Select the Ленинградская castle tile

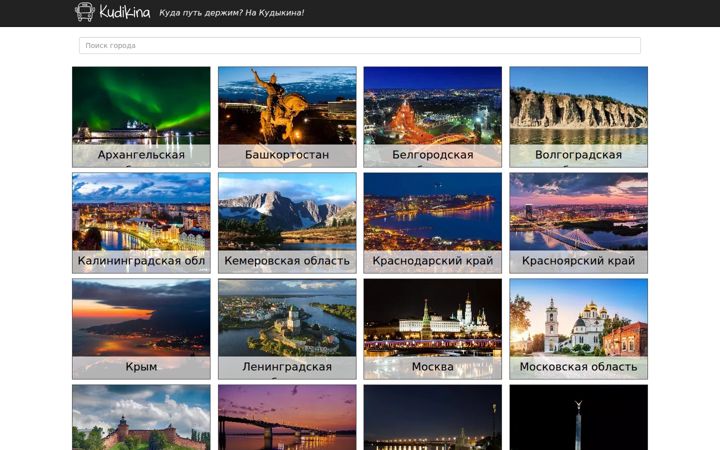tap(287, 329)
